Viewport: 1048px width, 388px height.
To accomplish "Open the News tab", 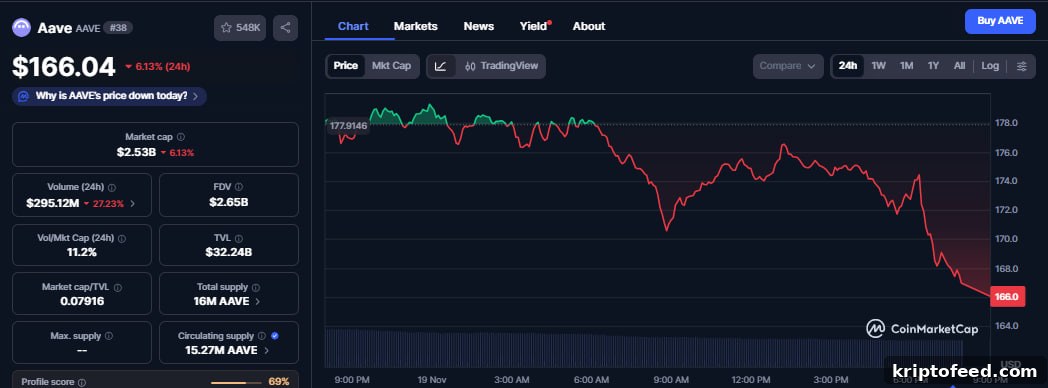I will [479, 26].
